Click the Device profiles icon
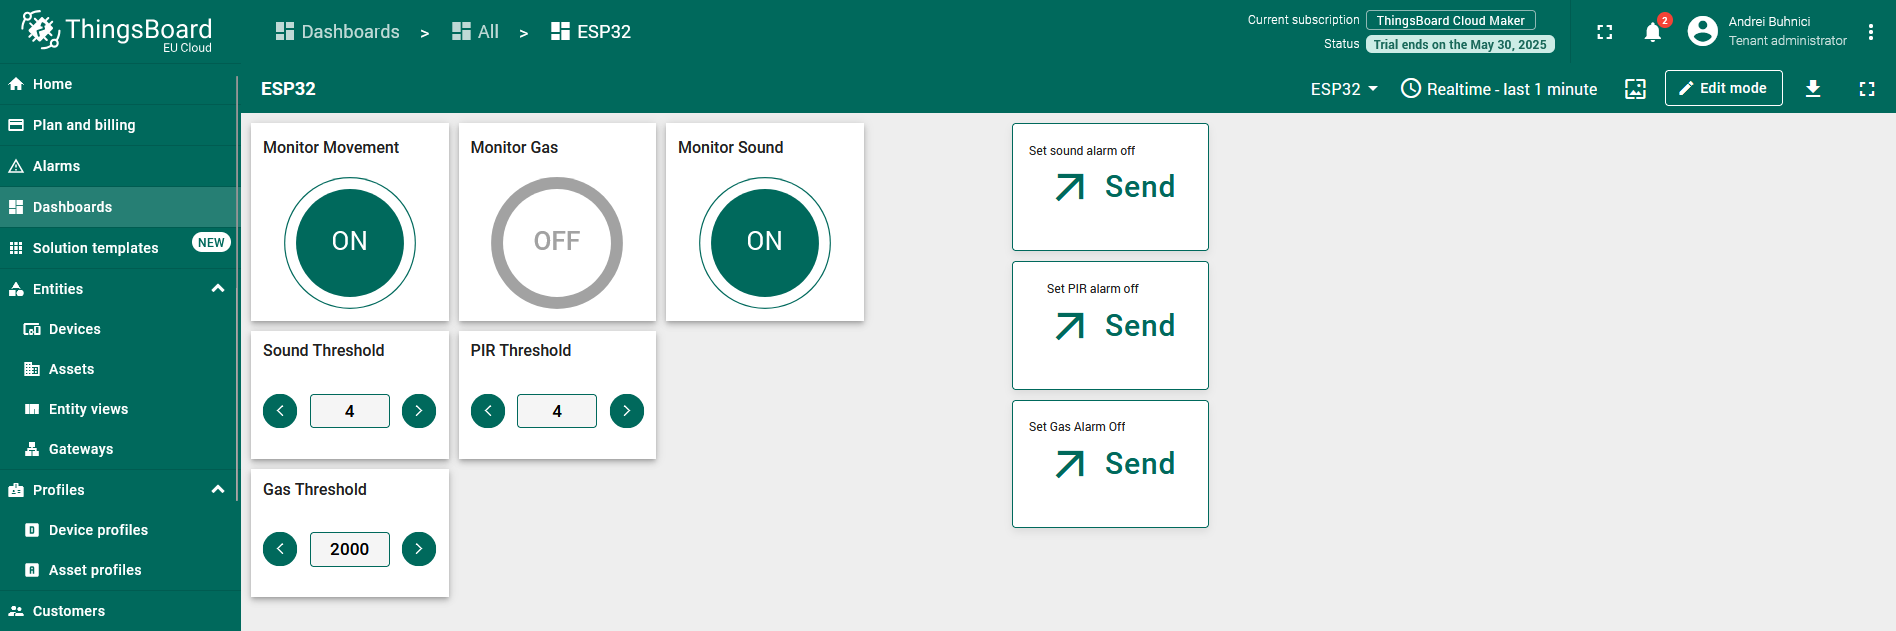This screenshot has width=1896, height=631. pos(32,530)
